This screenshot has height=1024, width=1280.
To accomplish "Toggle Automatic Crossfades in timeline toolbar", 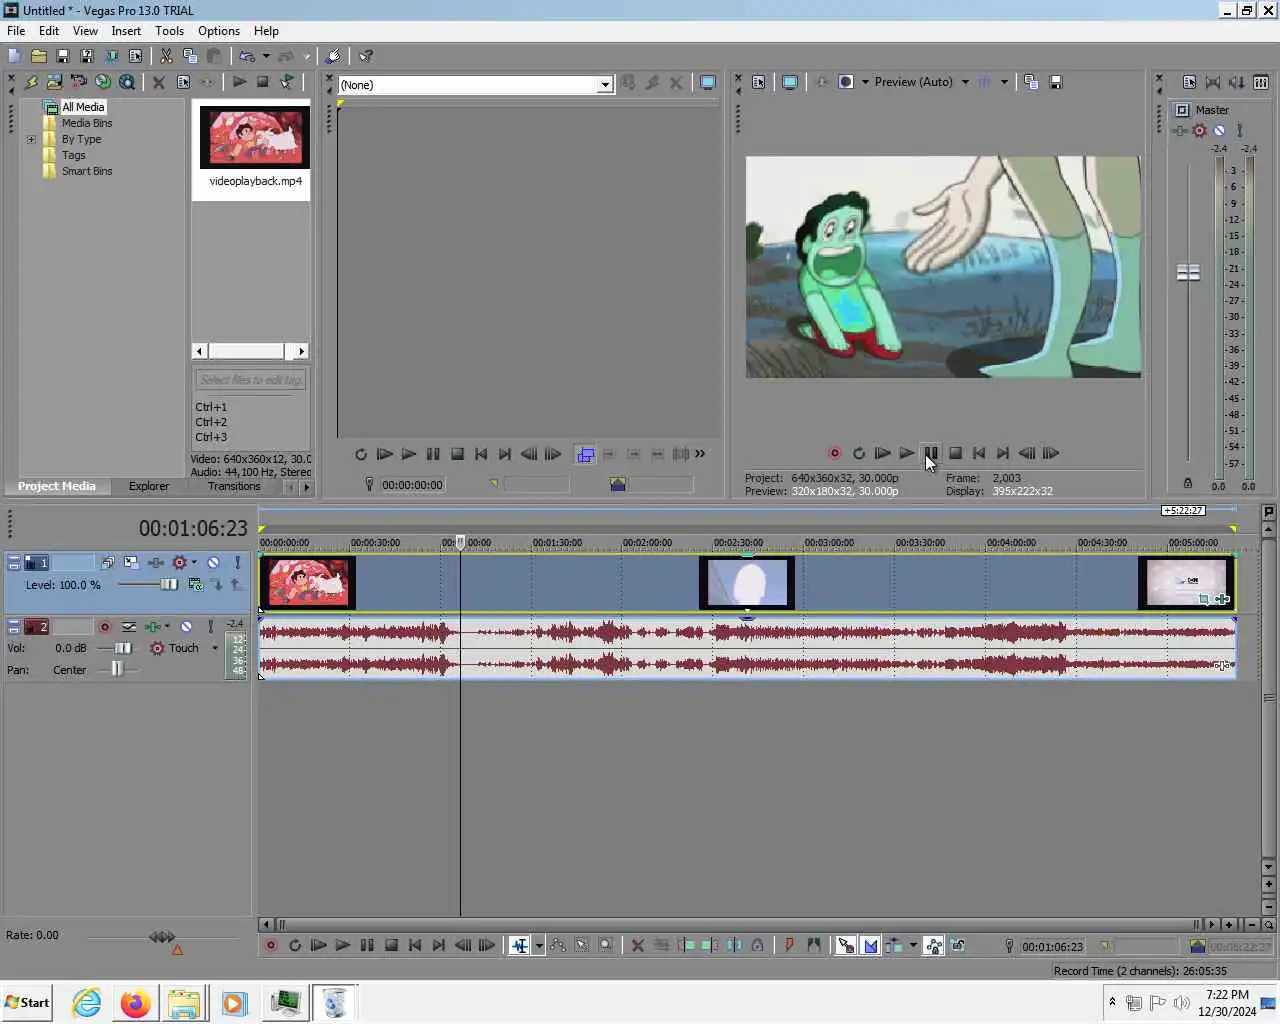I will [869, 945].
